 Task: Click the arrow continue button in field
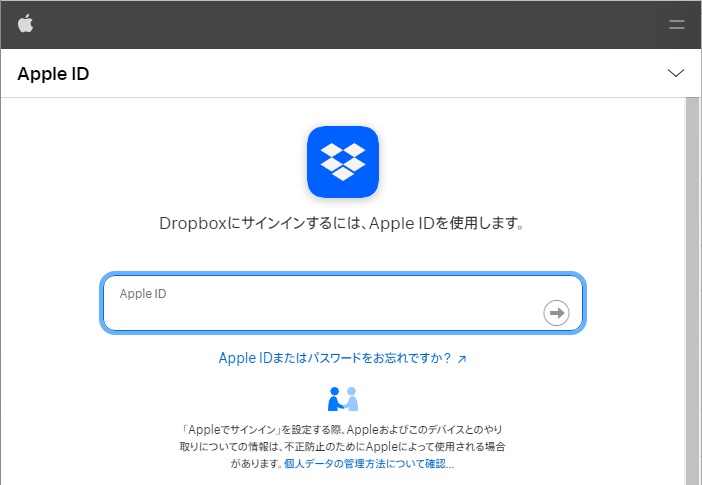556,313
